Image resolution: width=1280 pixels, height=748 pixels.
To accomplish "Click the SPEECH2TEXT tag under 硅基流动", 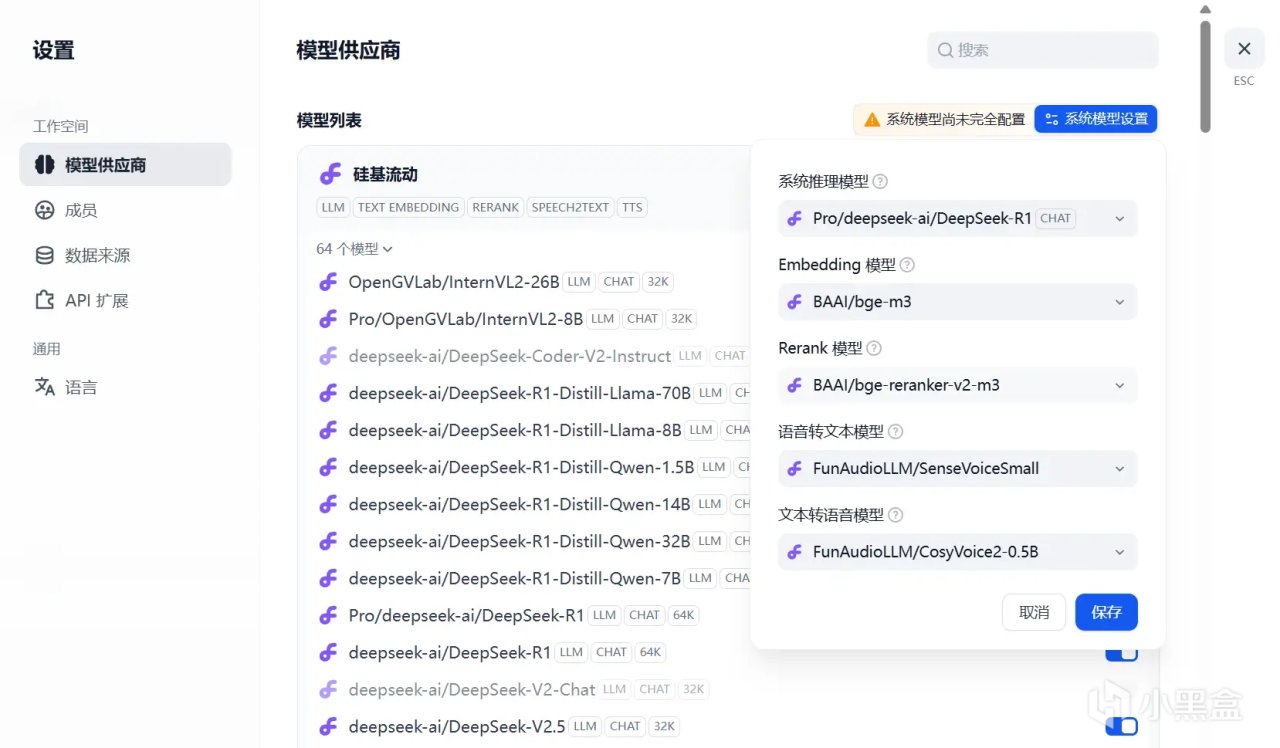I will [x=570, y=207].
